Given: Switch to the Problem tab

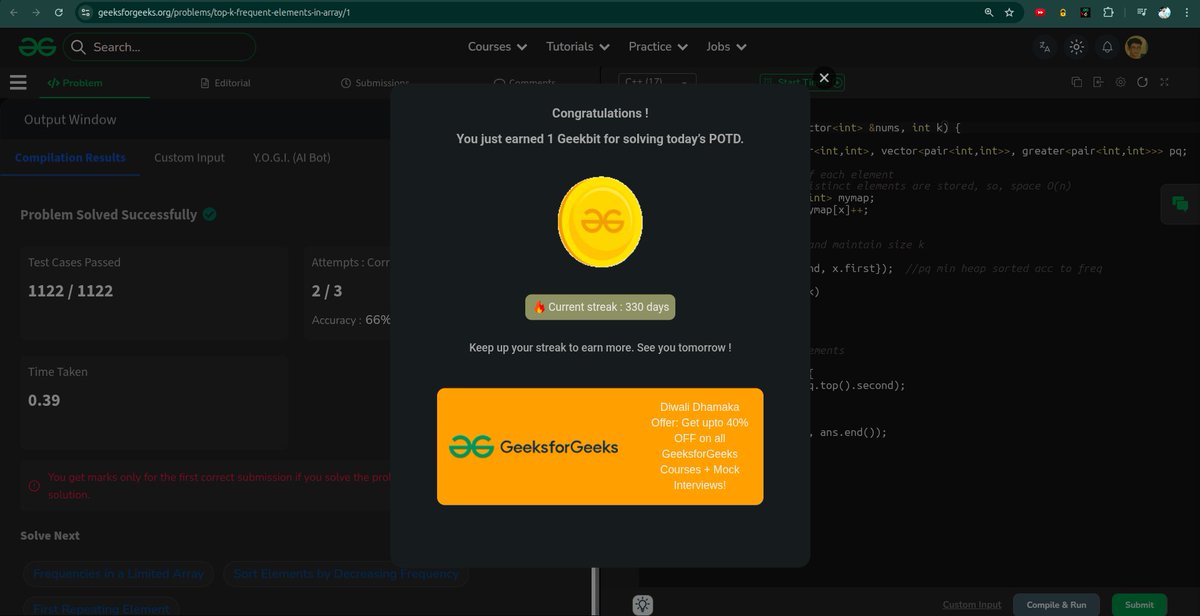Looking at the screenshot, I should coord(76,83).
